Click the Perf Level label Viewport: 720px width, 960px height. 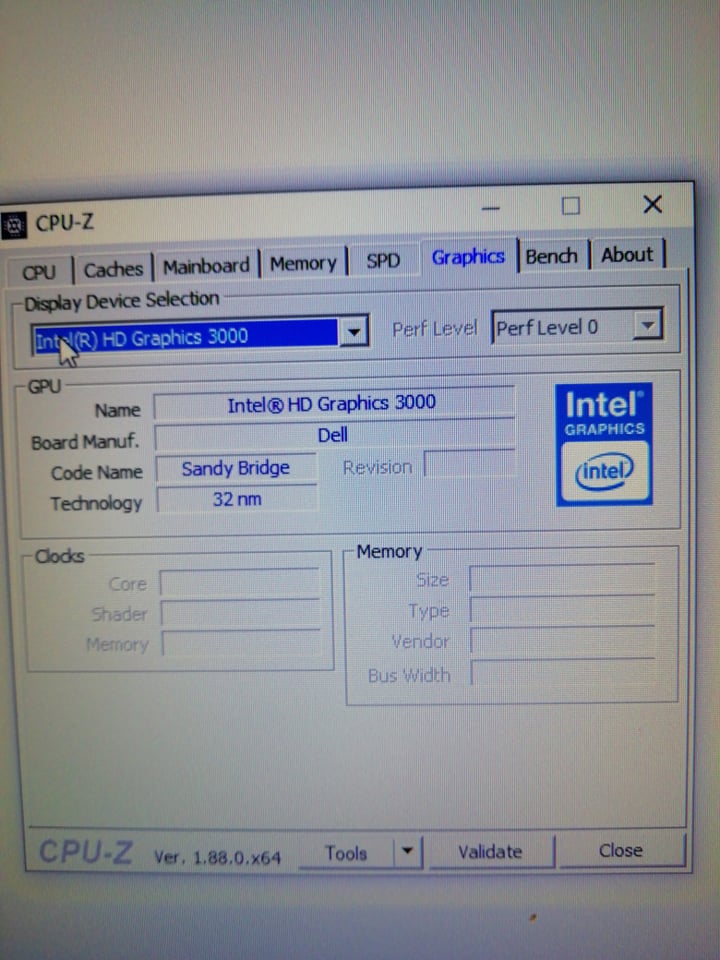[x=434, y=329]
